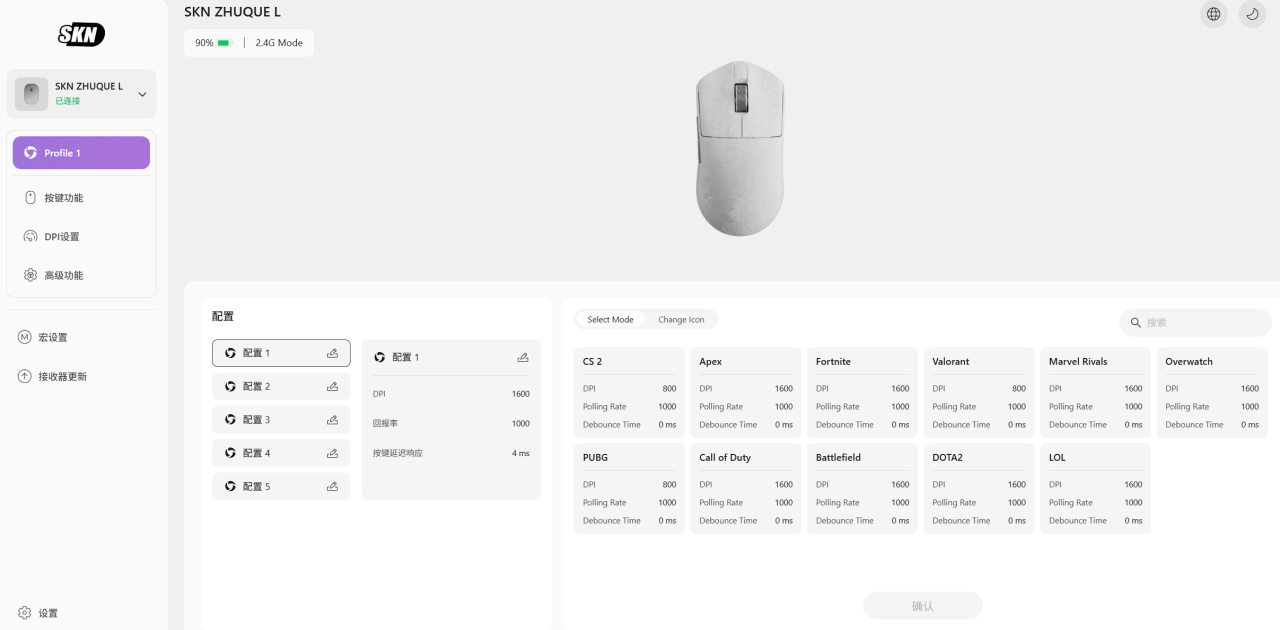1280x630 pixels.
Task: Click the edit icon for 配置 3
Action: (332, 420)
